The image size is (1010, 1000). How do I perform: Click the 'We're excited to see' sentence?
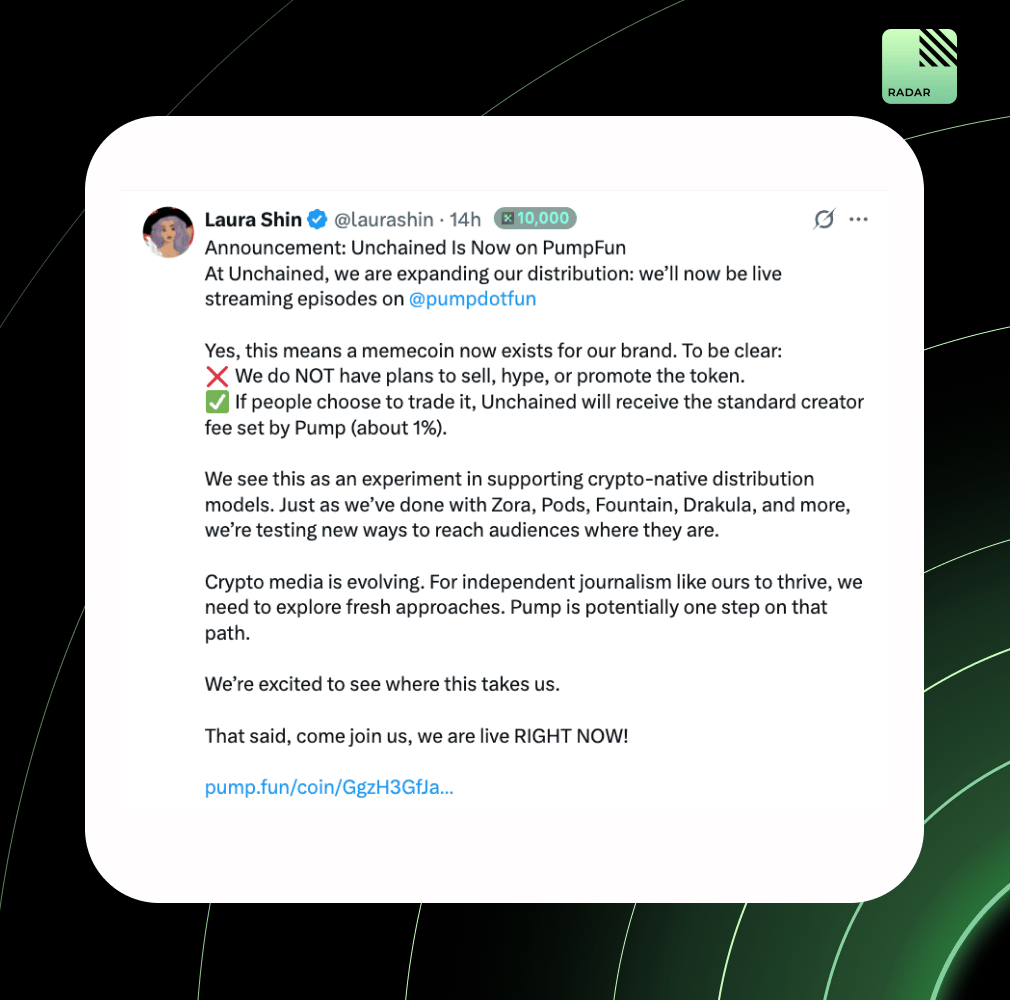(382, 684)
